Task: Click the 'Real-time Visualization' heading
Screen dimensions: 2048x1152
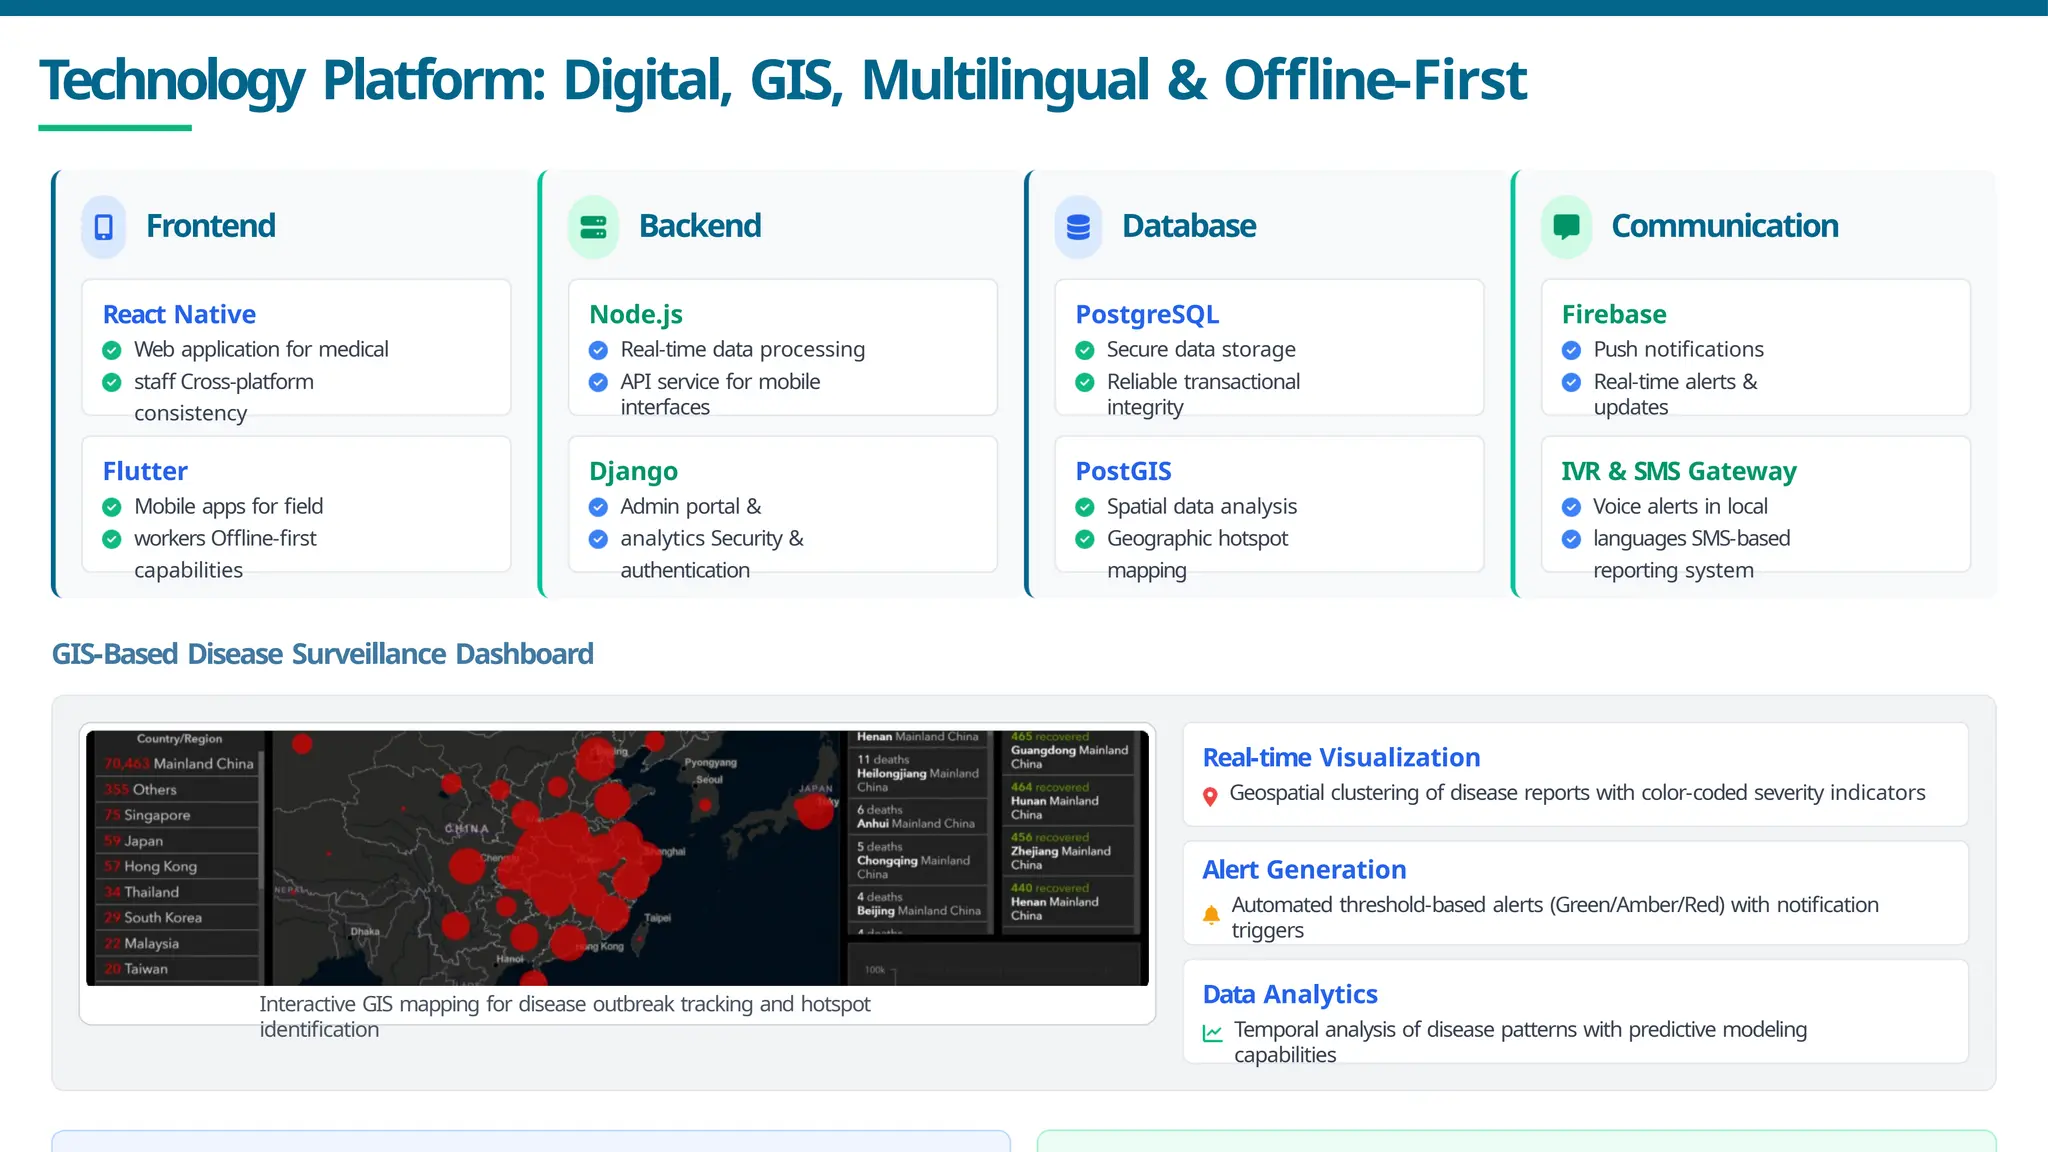Action: tap(1341, 758)
